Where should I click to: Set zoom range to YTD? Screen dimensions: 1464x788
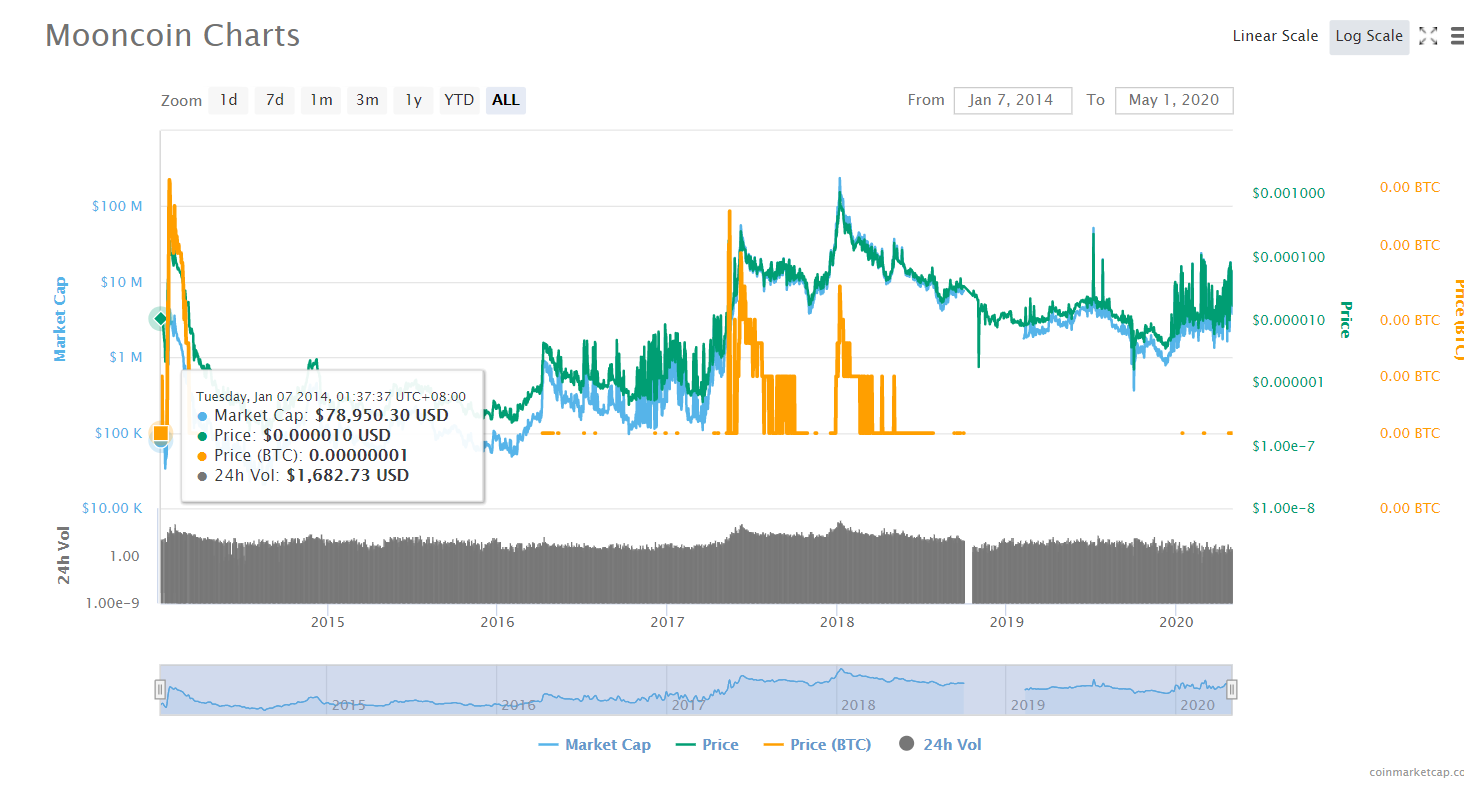click(x=459, y=100)
